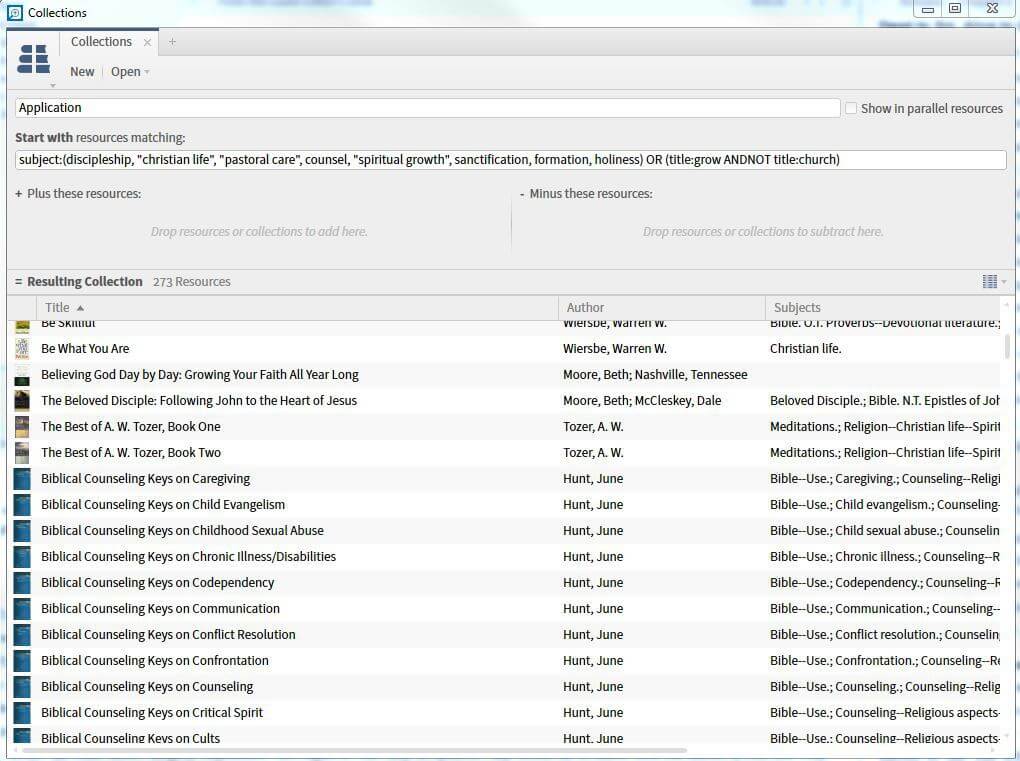Click the resources matching rule field
Screen dimensions: 1020x761
[510, 160]
